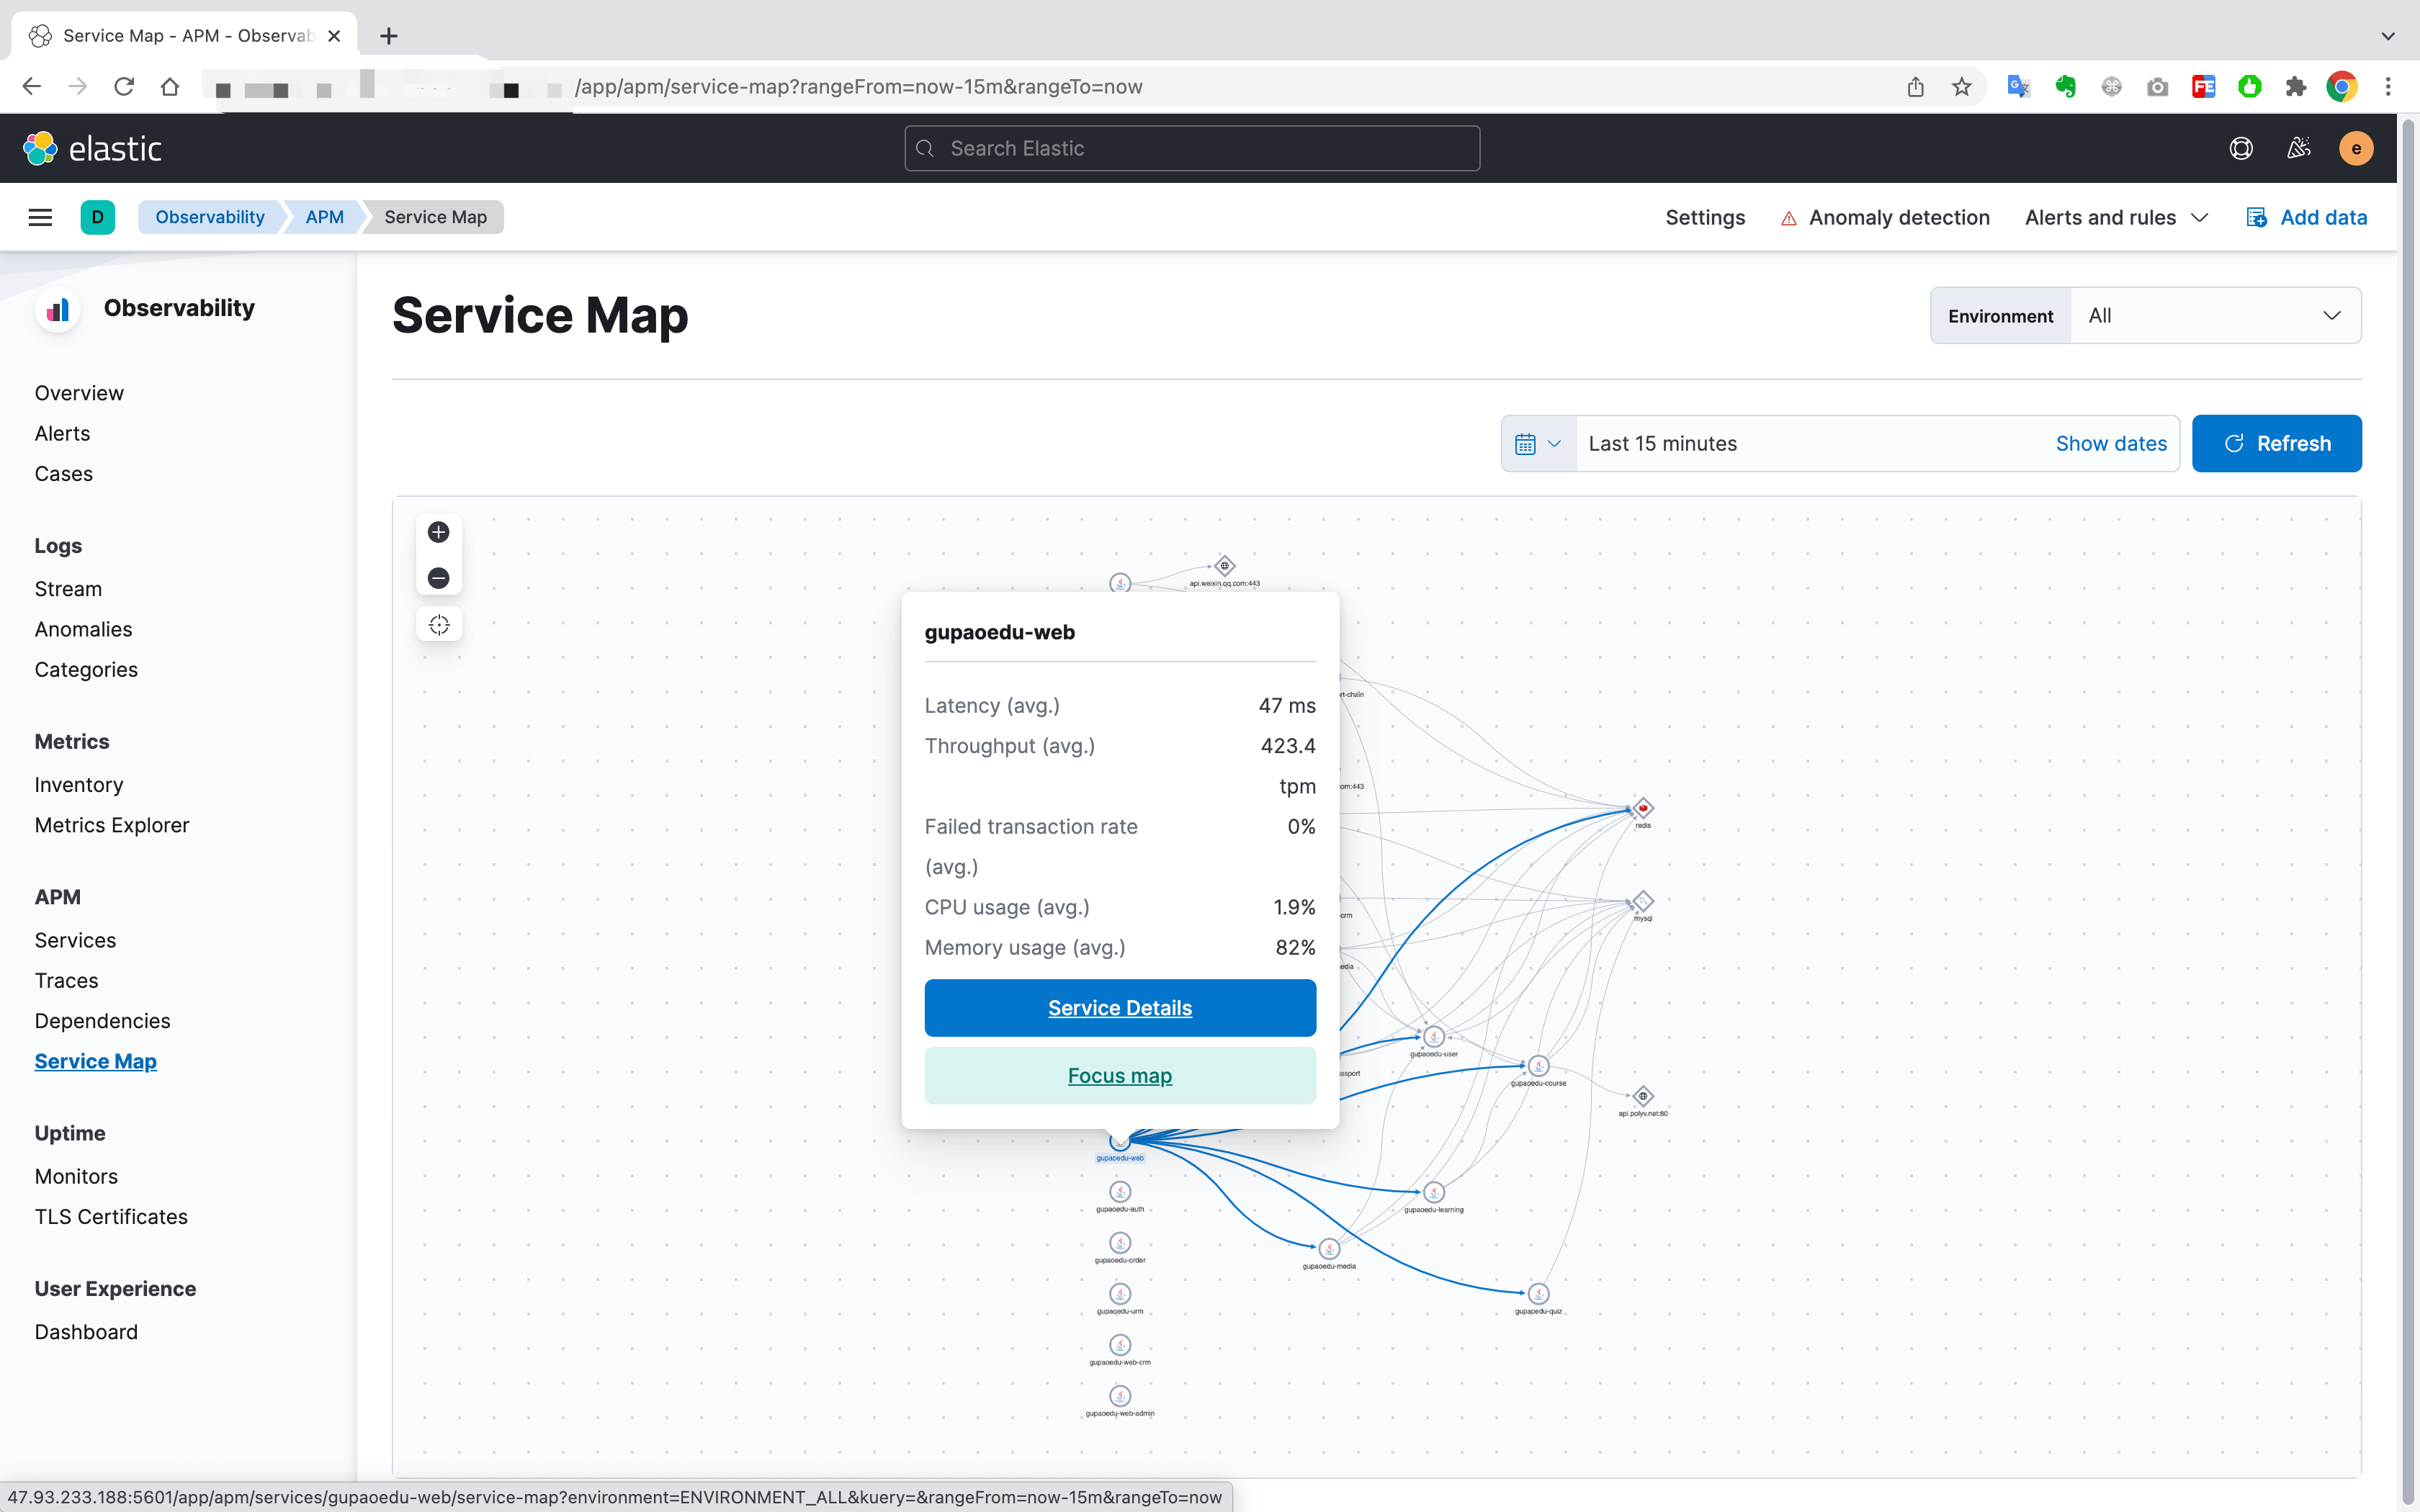Viewport: 2420px width, 1512px height.
Task: Open the date quick menu calendar dropdown
Action: tap(1538, 444)
